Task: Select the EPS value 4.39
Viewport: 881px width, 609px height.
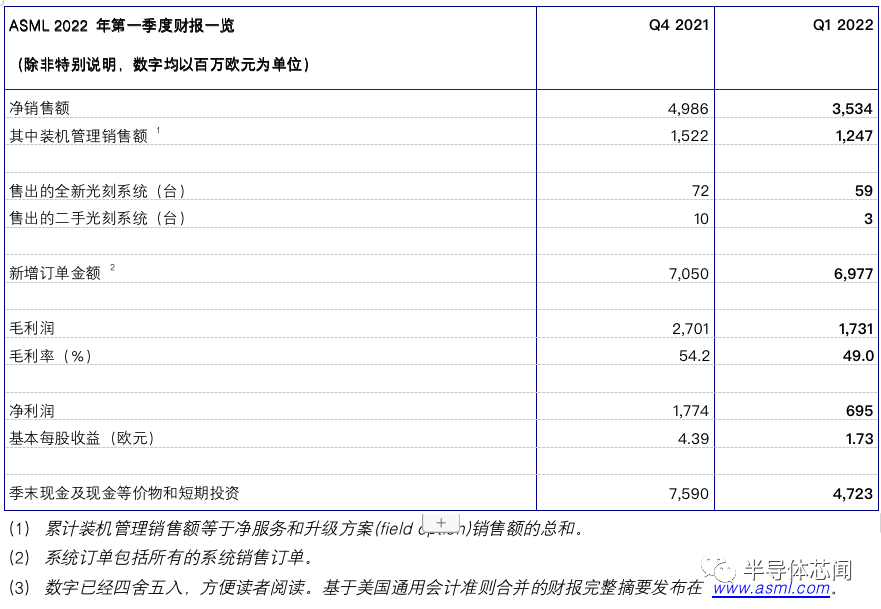Action: pyautogui.click(x=693, y=439)
